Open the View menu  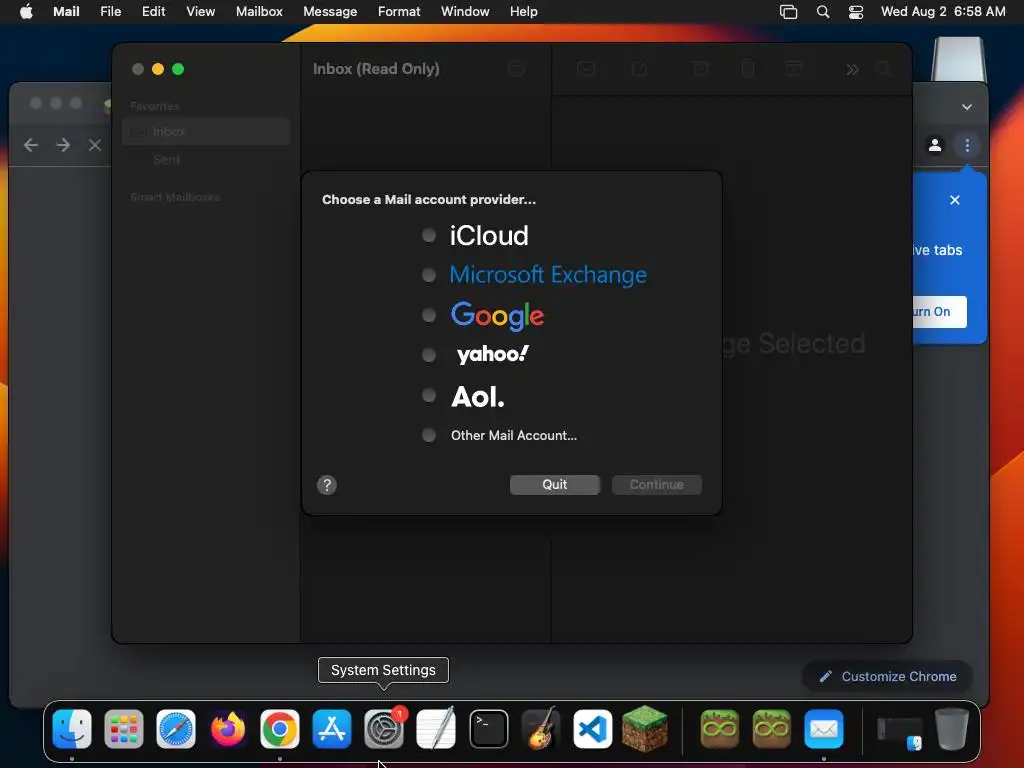point(200,11)
